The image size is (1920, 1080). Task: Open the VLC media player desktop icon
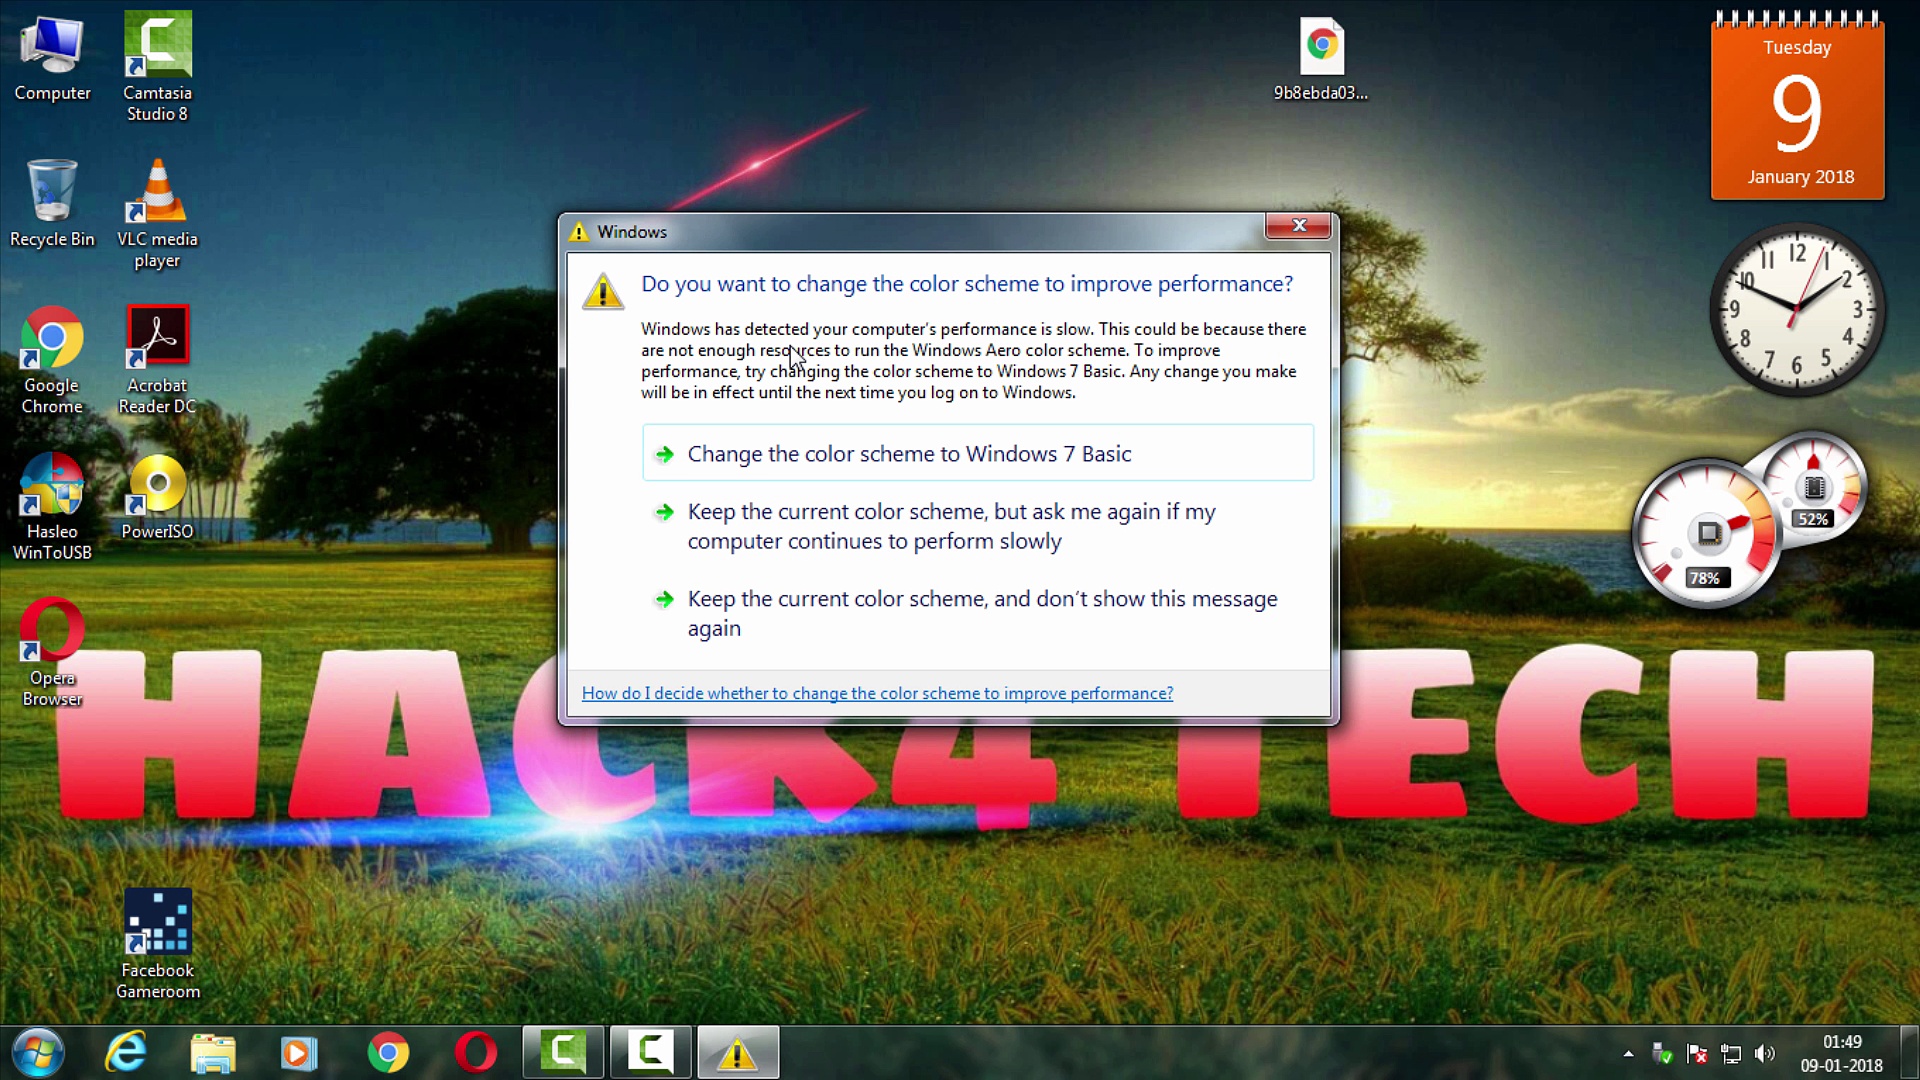pos(157,194)
